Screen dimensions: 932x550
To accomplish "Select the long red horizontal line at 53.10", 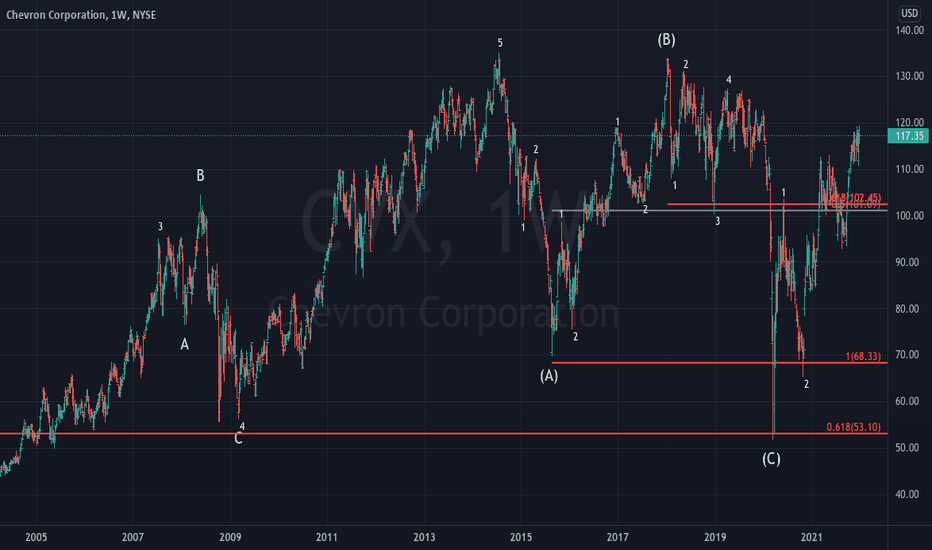I will coord(443,433).
